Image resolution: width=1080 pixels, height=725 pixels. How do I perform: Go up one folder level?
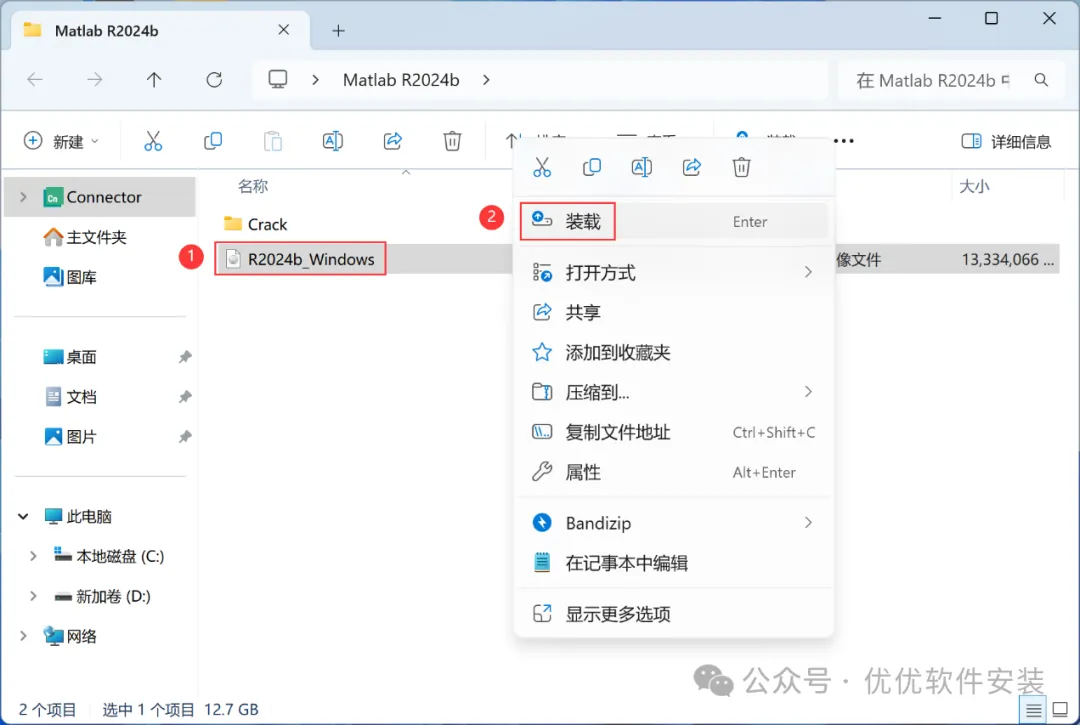pyautogui.click(x=154, y=80)
